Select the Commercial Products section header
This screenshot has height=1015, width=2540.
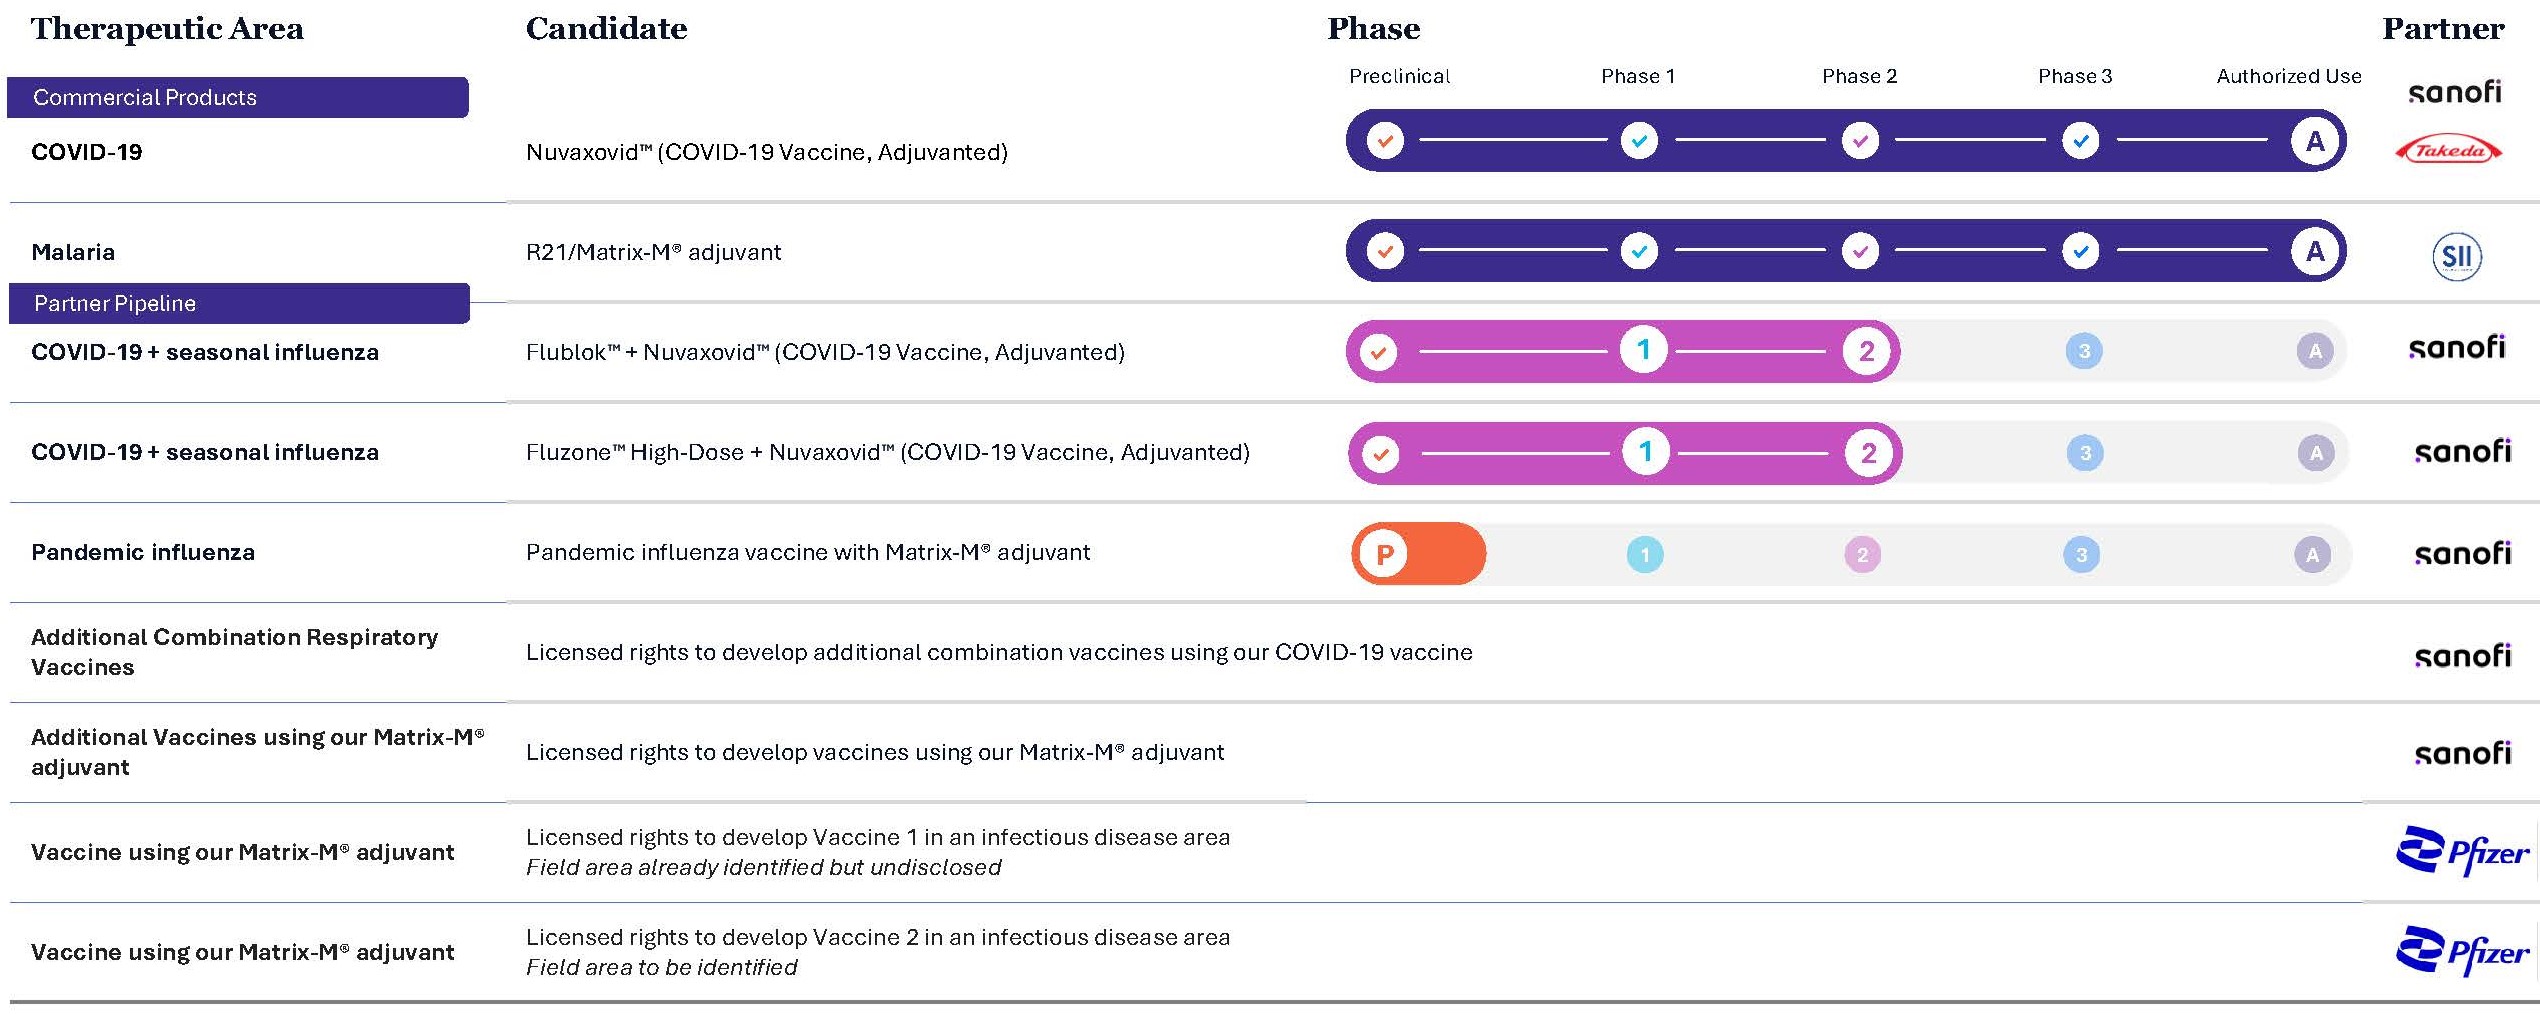point(237,97)
